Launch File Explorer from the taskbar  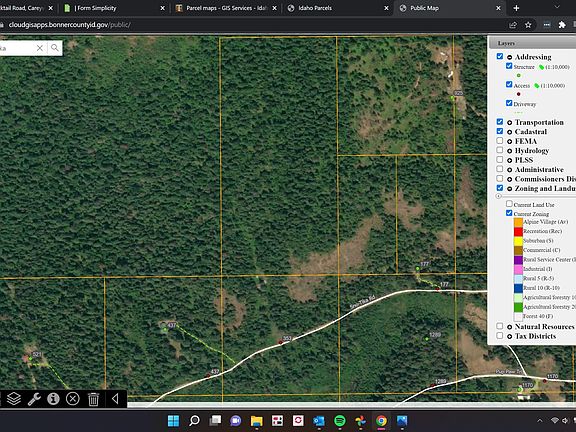[x=257, y=421]
